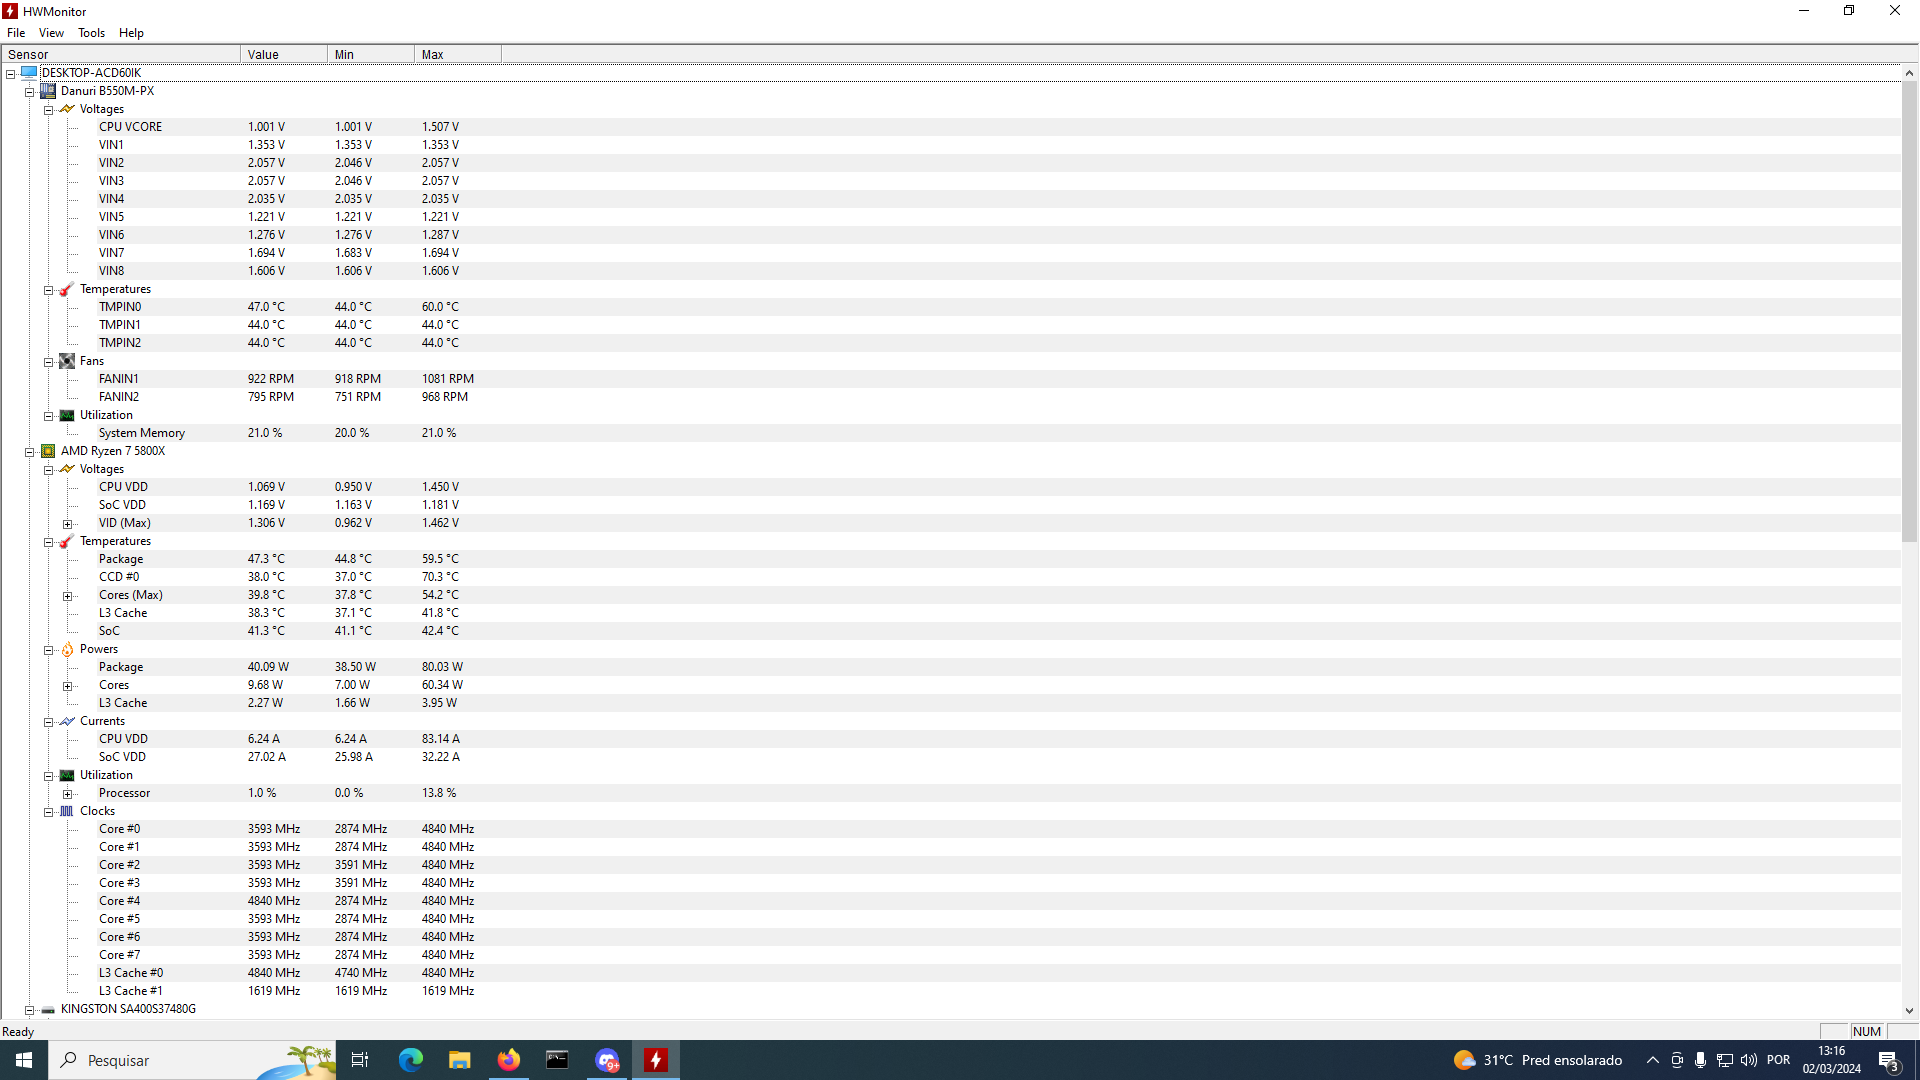The image size is (1920, 1080).
Task: Click the HWMonitor title bar logo icon
Action: pyautogui.click(x=10, y=11)
